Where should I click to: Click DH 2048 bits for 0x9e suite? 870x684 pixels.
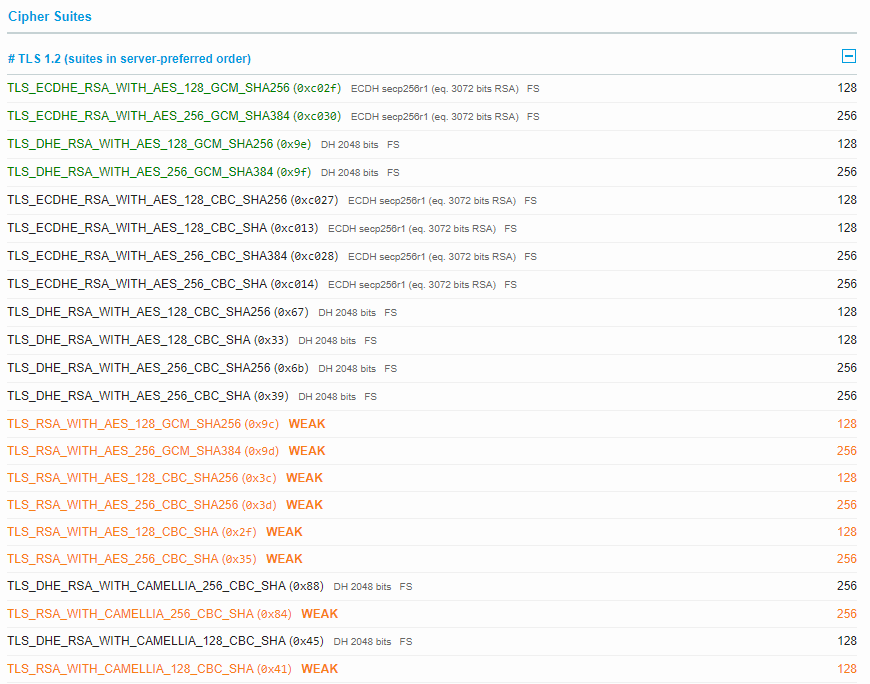(350, 145)
